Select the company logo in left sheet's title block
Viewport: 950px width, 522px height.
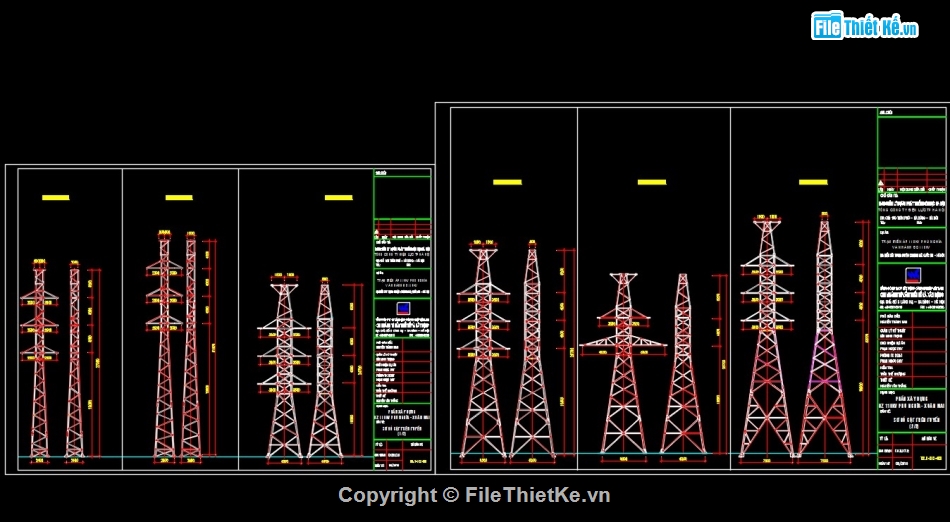point(402,308)
